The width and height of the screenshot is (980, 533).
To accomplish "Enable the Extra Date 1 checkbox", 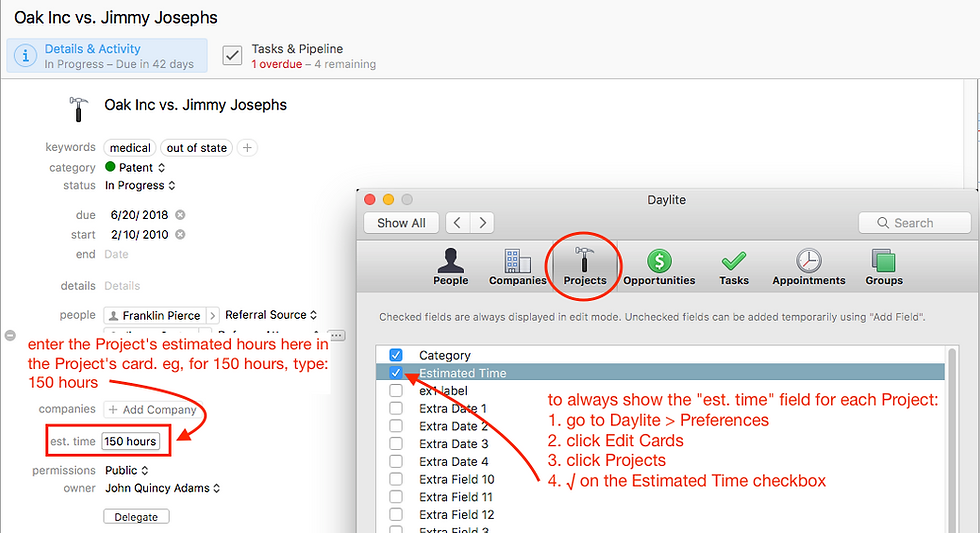I will (396, 408).
